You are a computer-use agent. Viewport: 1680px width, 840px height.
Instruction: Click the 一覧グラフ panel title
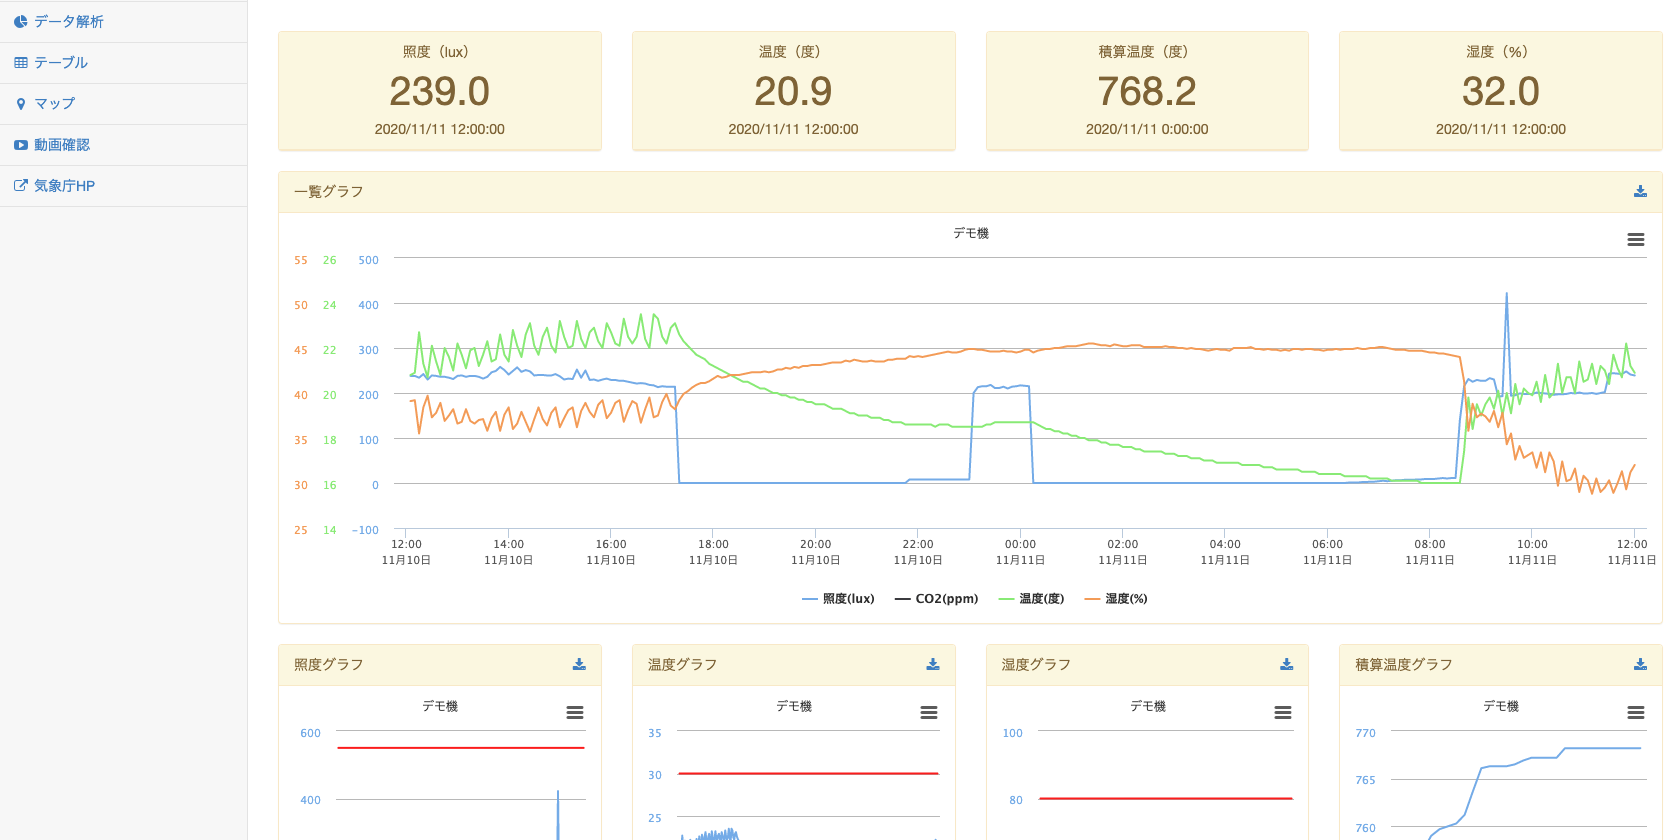pos(329,191)
